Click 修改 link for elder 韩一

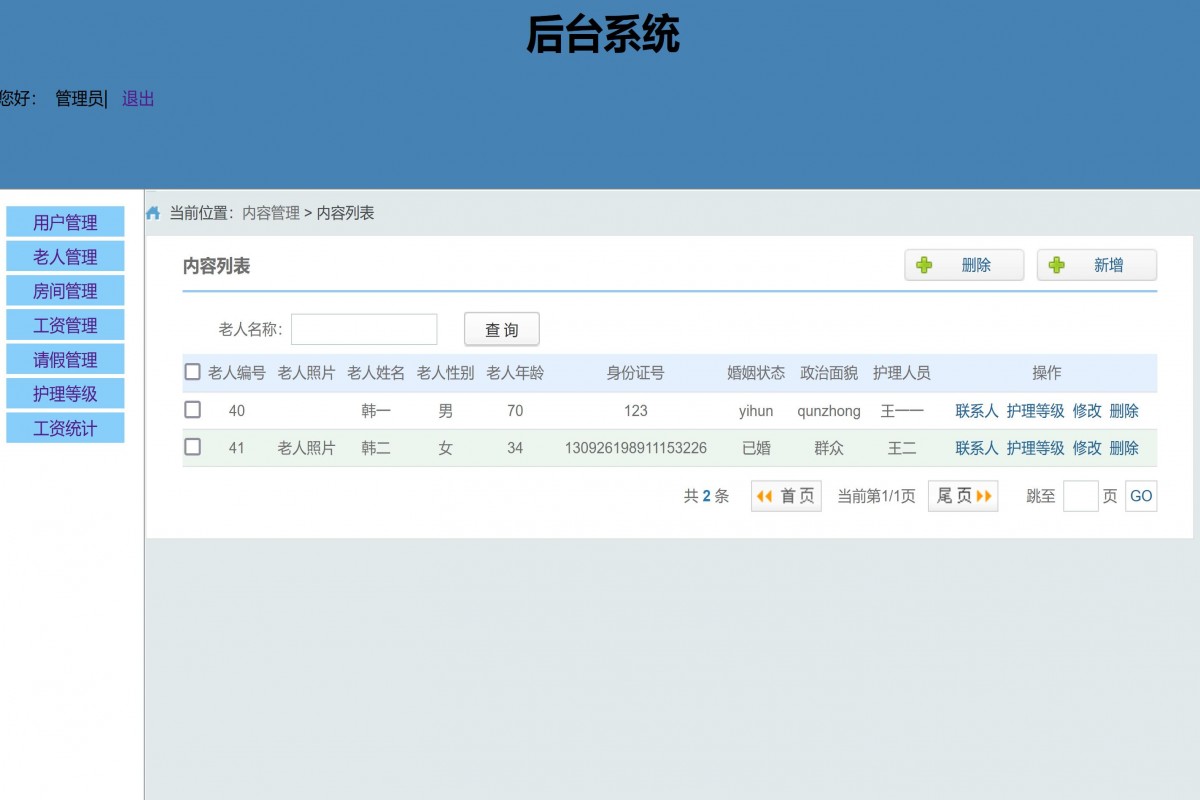pos(1086,410)
